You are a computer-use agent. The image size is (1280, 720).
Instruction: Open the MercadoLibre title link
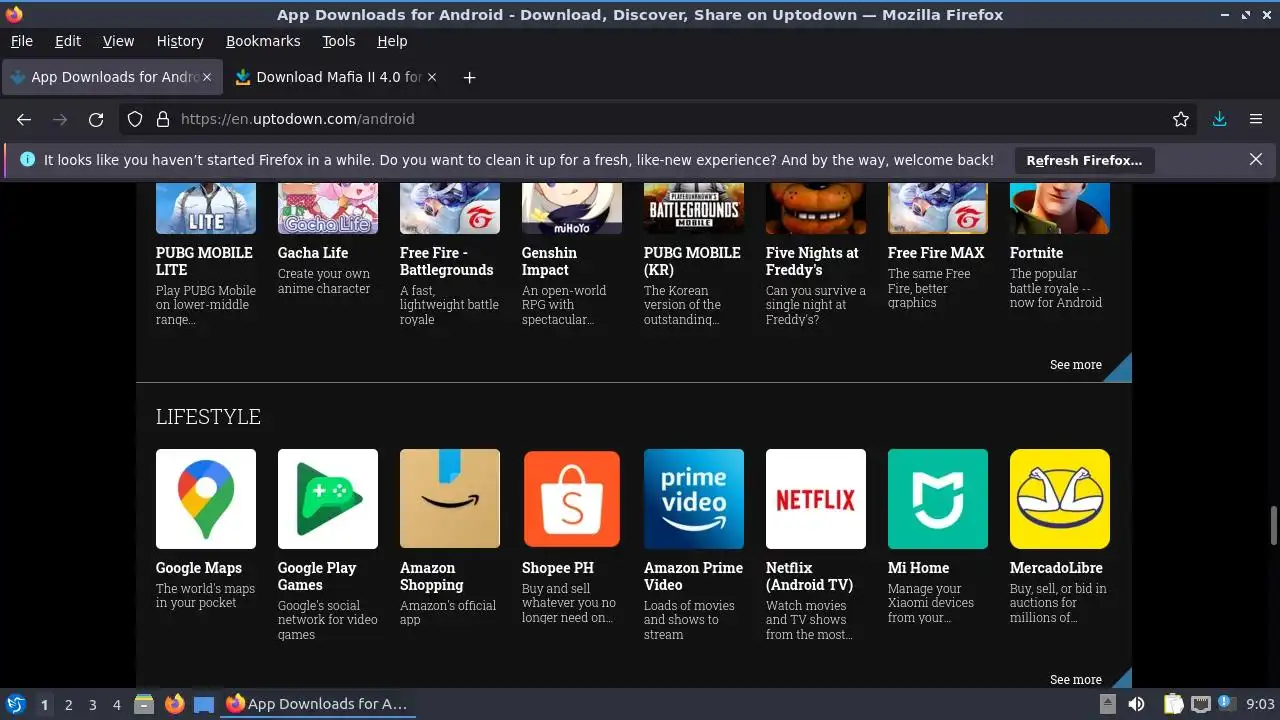coord(1056,568)
